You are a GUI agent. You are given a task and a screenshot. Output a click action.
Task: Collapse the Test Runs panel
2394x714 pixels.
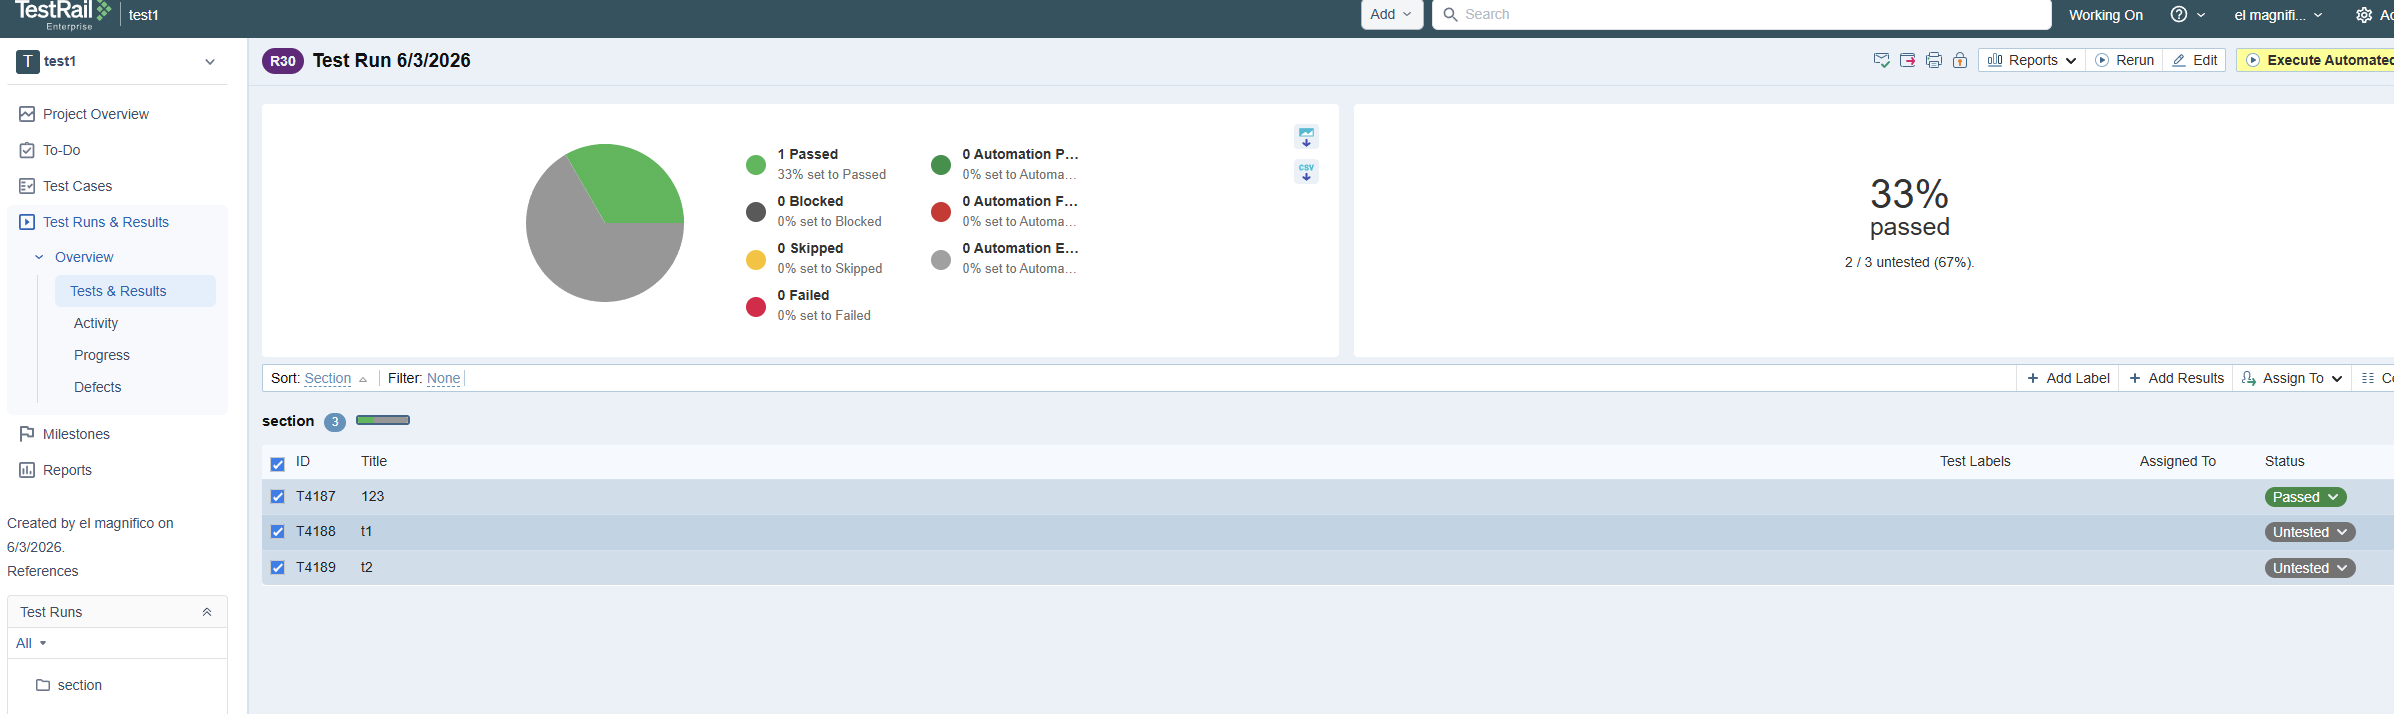(207, 612)
